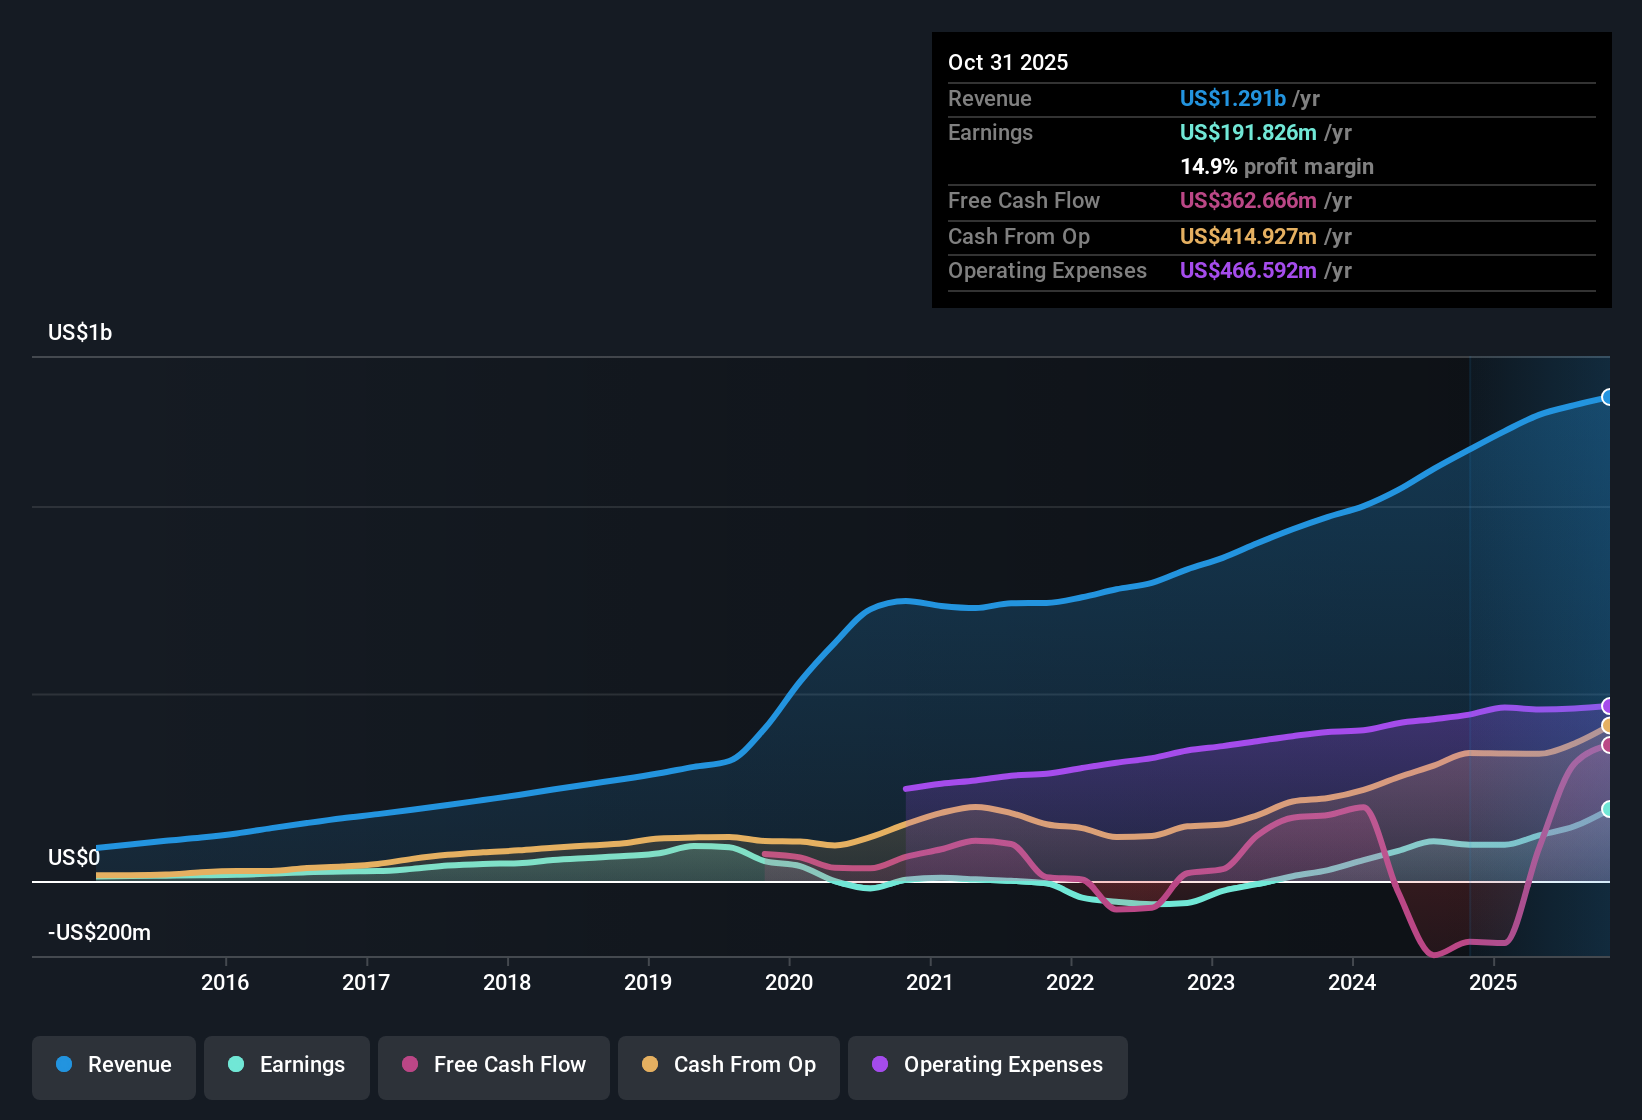Toggle the Free Cash Flow series off
Image resolution: width=1642 pixels, height=1120 pixels.
coord(493,1065)
